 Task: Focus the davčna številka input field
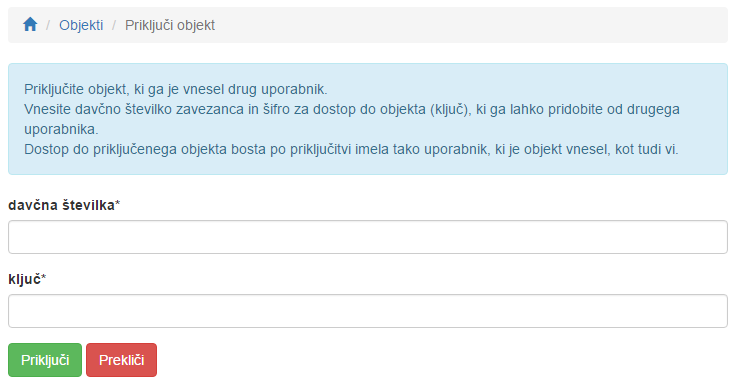(368, 237)
